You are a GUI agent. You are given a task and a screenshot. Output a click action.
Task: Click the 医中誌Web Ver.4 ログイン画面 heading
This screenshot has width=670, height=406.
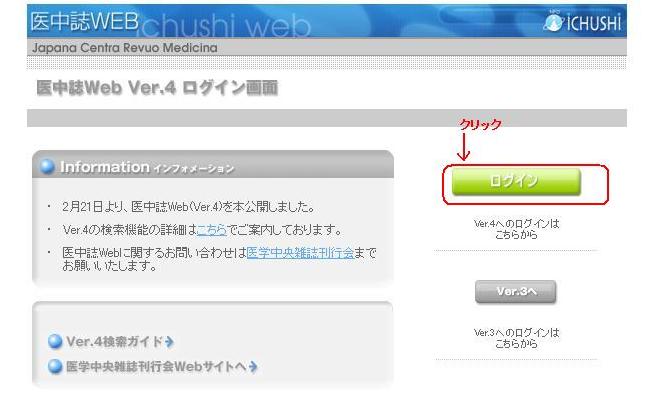tap(157, 88)
